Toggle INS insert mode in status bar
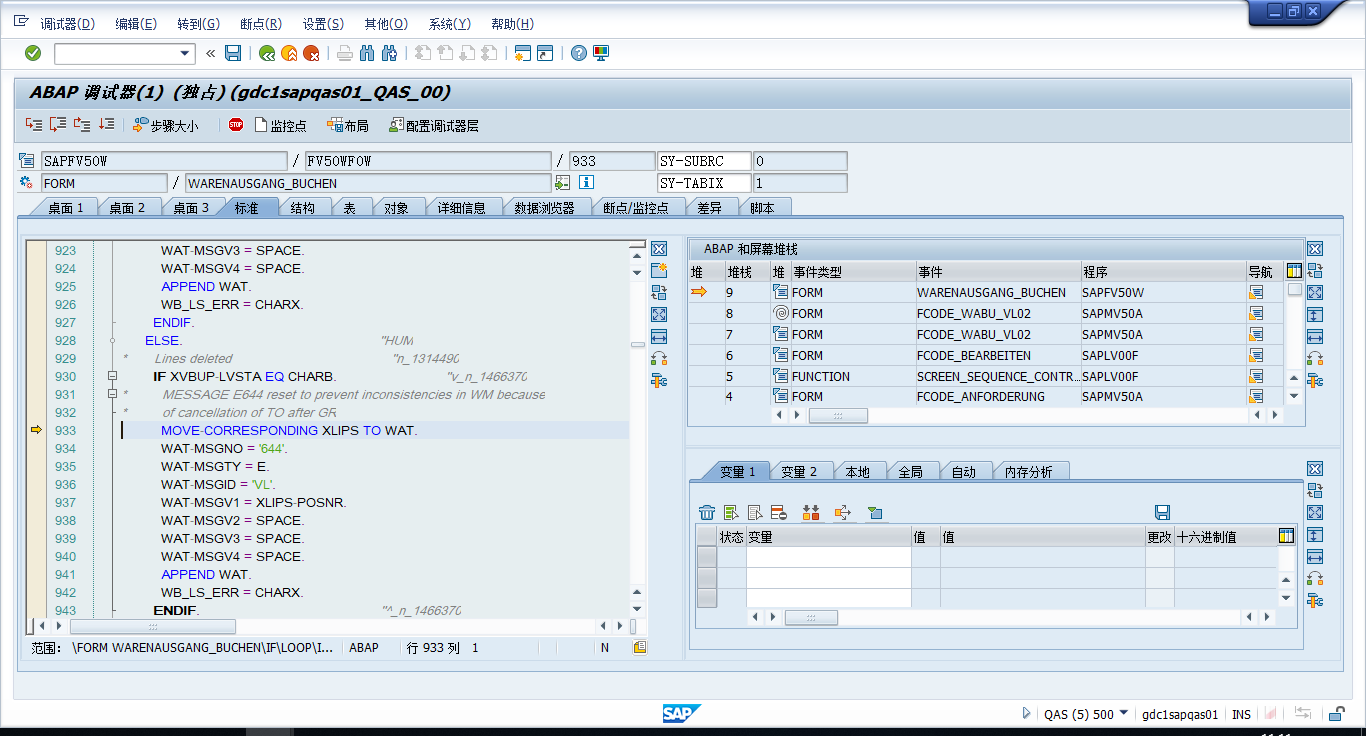This screenshot has height=736, width=1366. pyautogui.click(x=1241, y=714)
